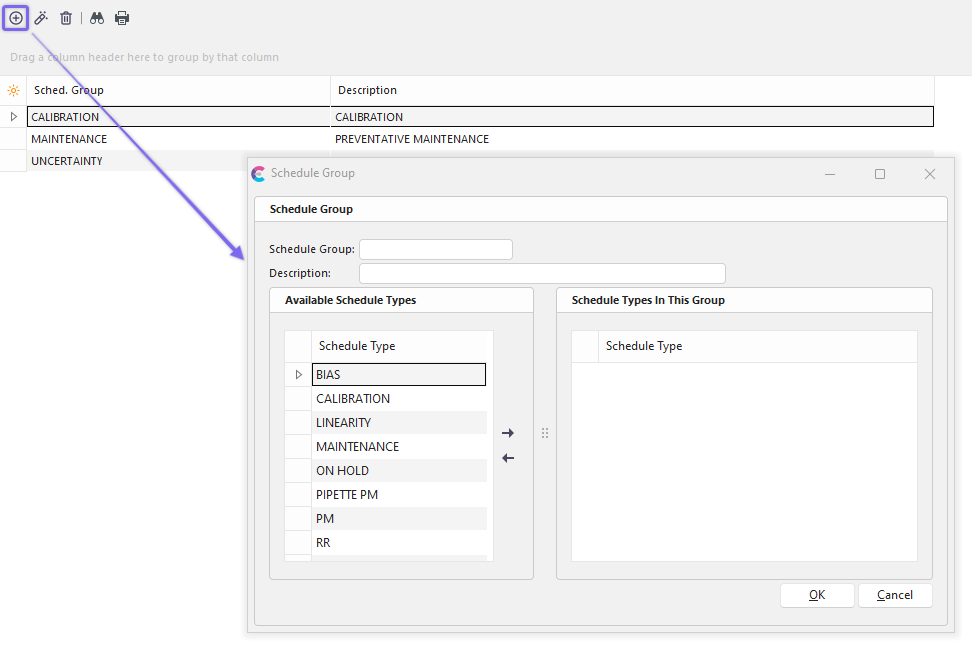The width and height of the screenshot is (972, 649).
Task: Click the BIAS row indicator arrow
Action: coord(298,375)
